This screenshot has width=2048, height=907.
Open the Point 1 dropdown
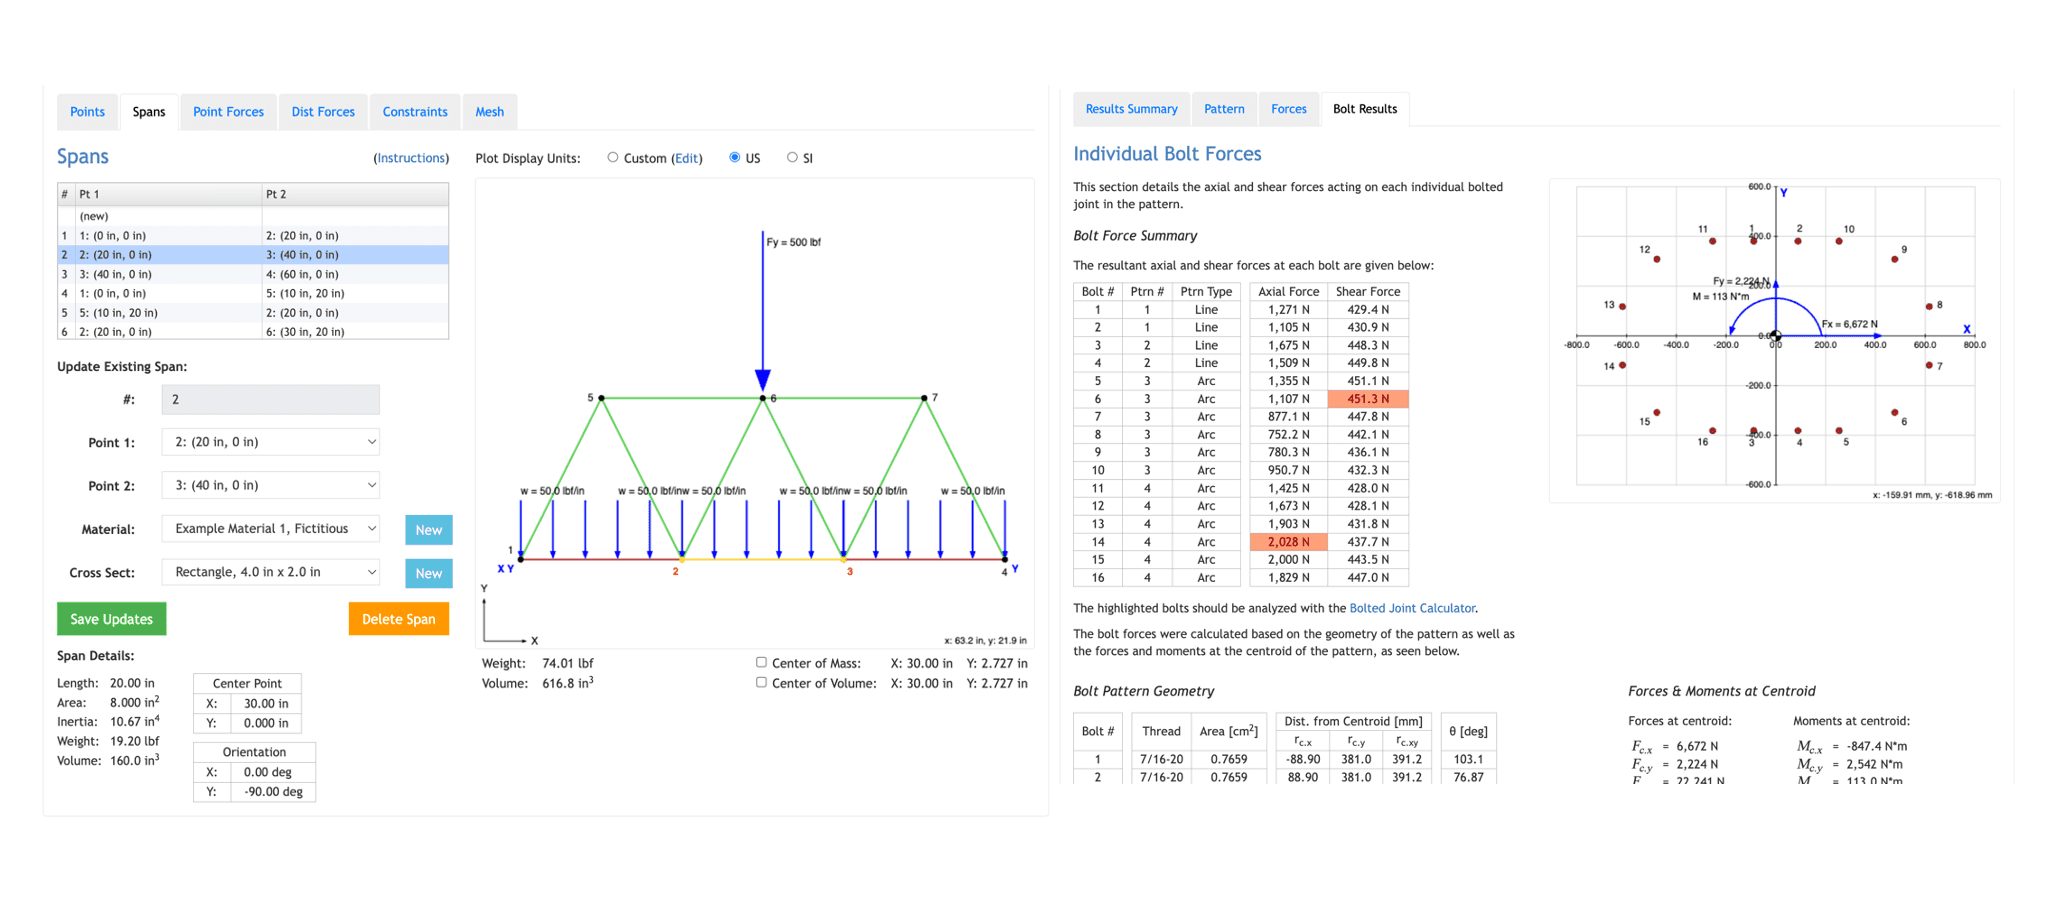tap(270, 442)
